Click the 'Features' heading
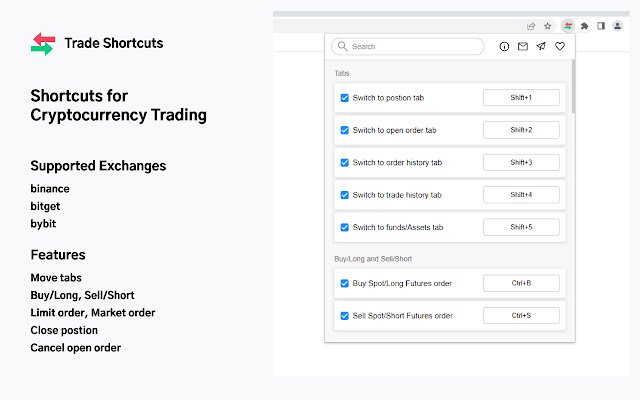Viewport: 640px width, 400px height. click(58, 255)
